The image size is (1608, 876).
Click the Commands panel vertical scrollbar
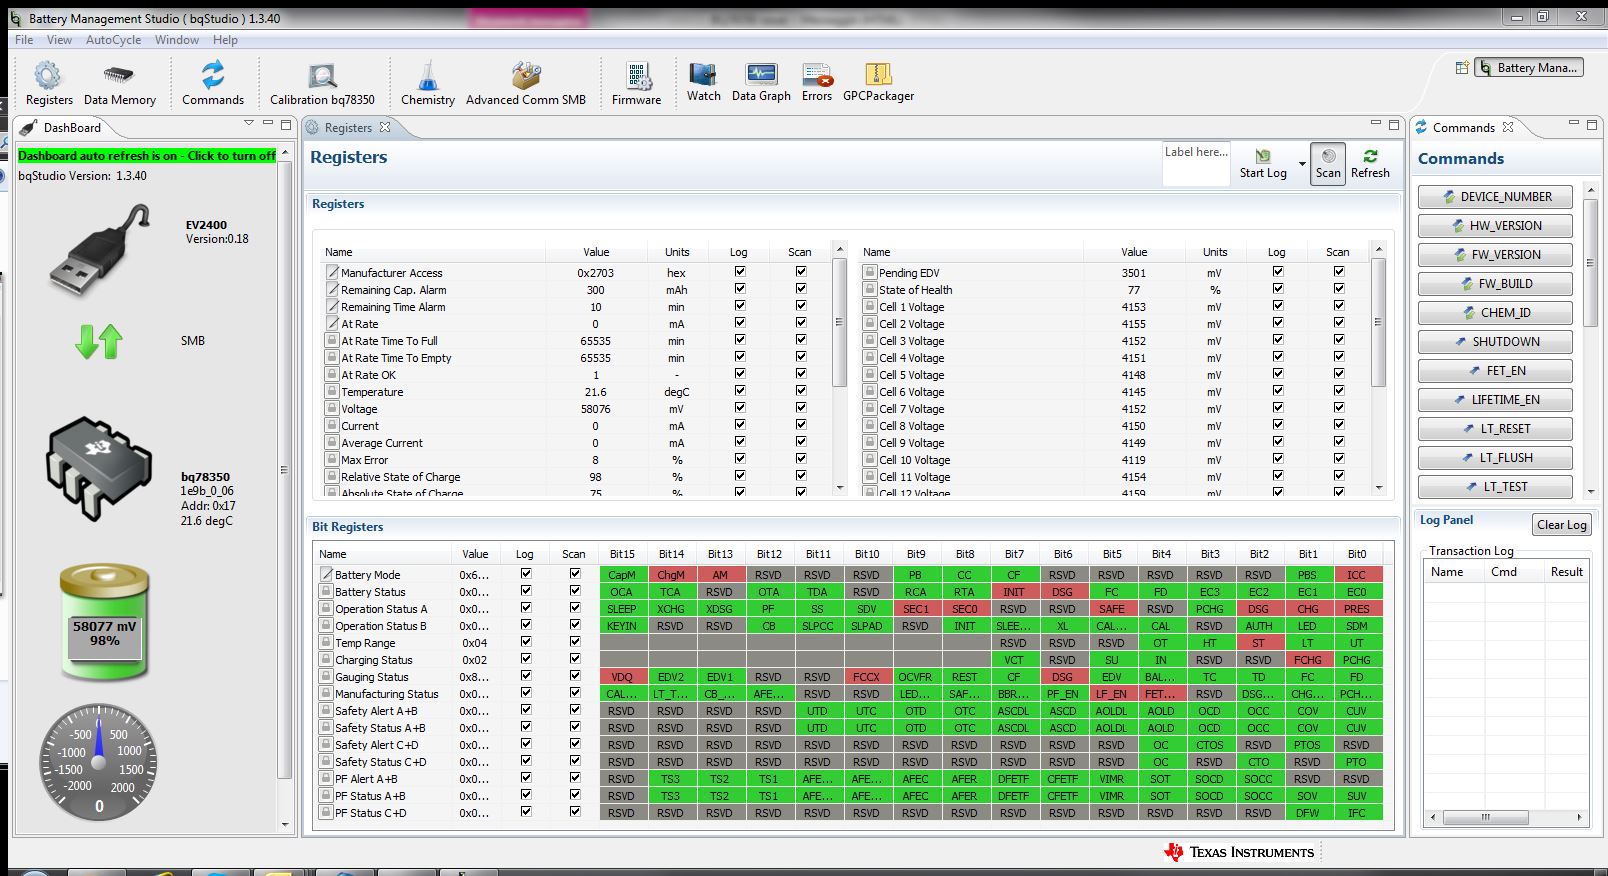click(x=1590, y=263)
